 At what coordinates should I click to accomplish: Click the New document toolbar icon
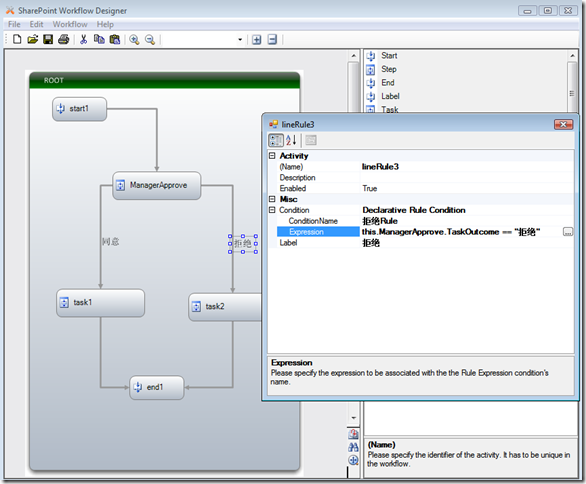click(17, 39)
